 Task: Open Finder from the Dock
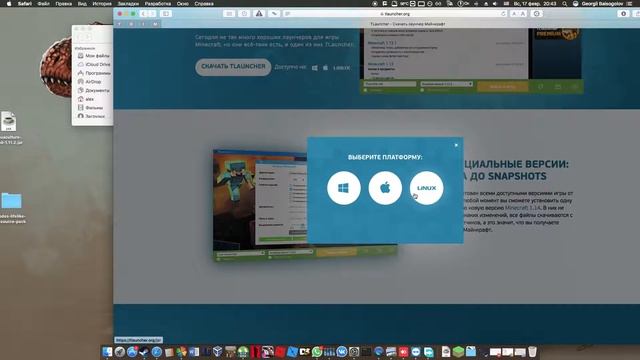click(107, 352)
